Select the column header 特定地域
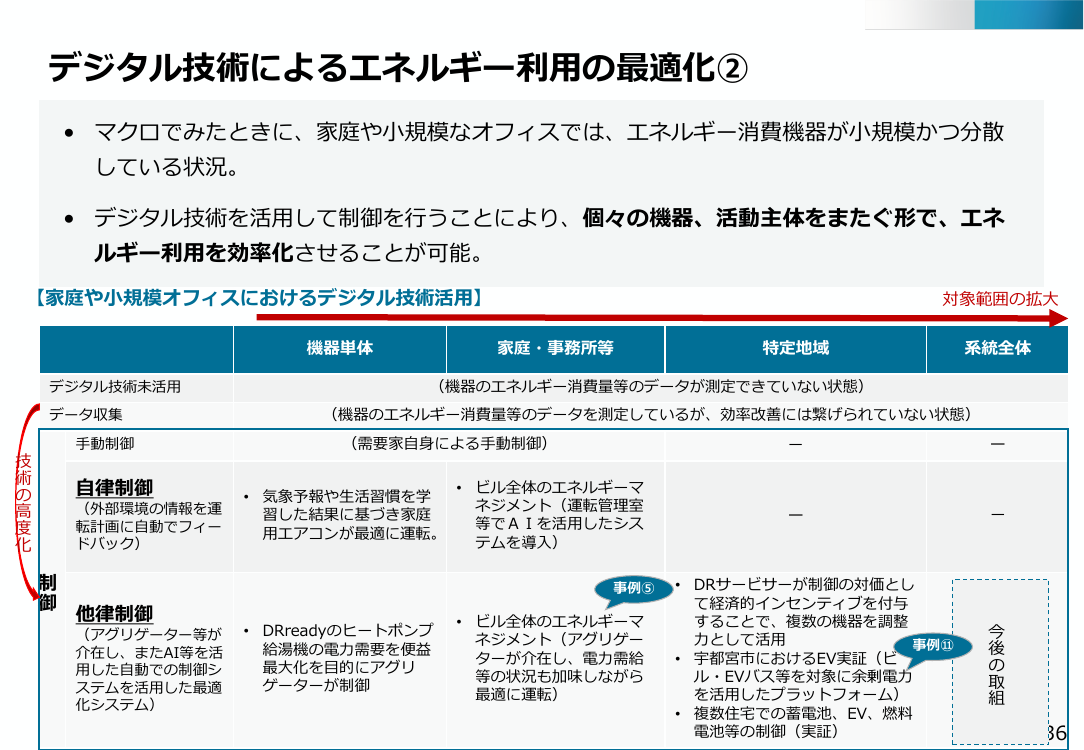Image resolution: width=1084 pixels, height=750 pixels. pyautogui.click(x=795, y=348)
